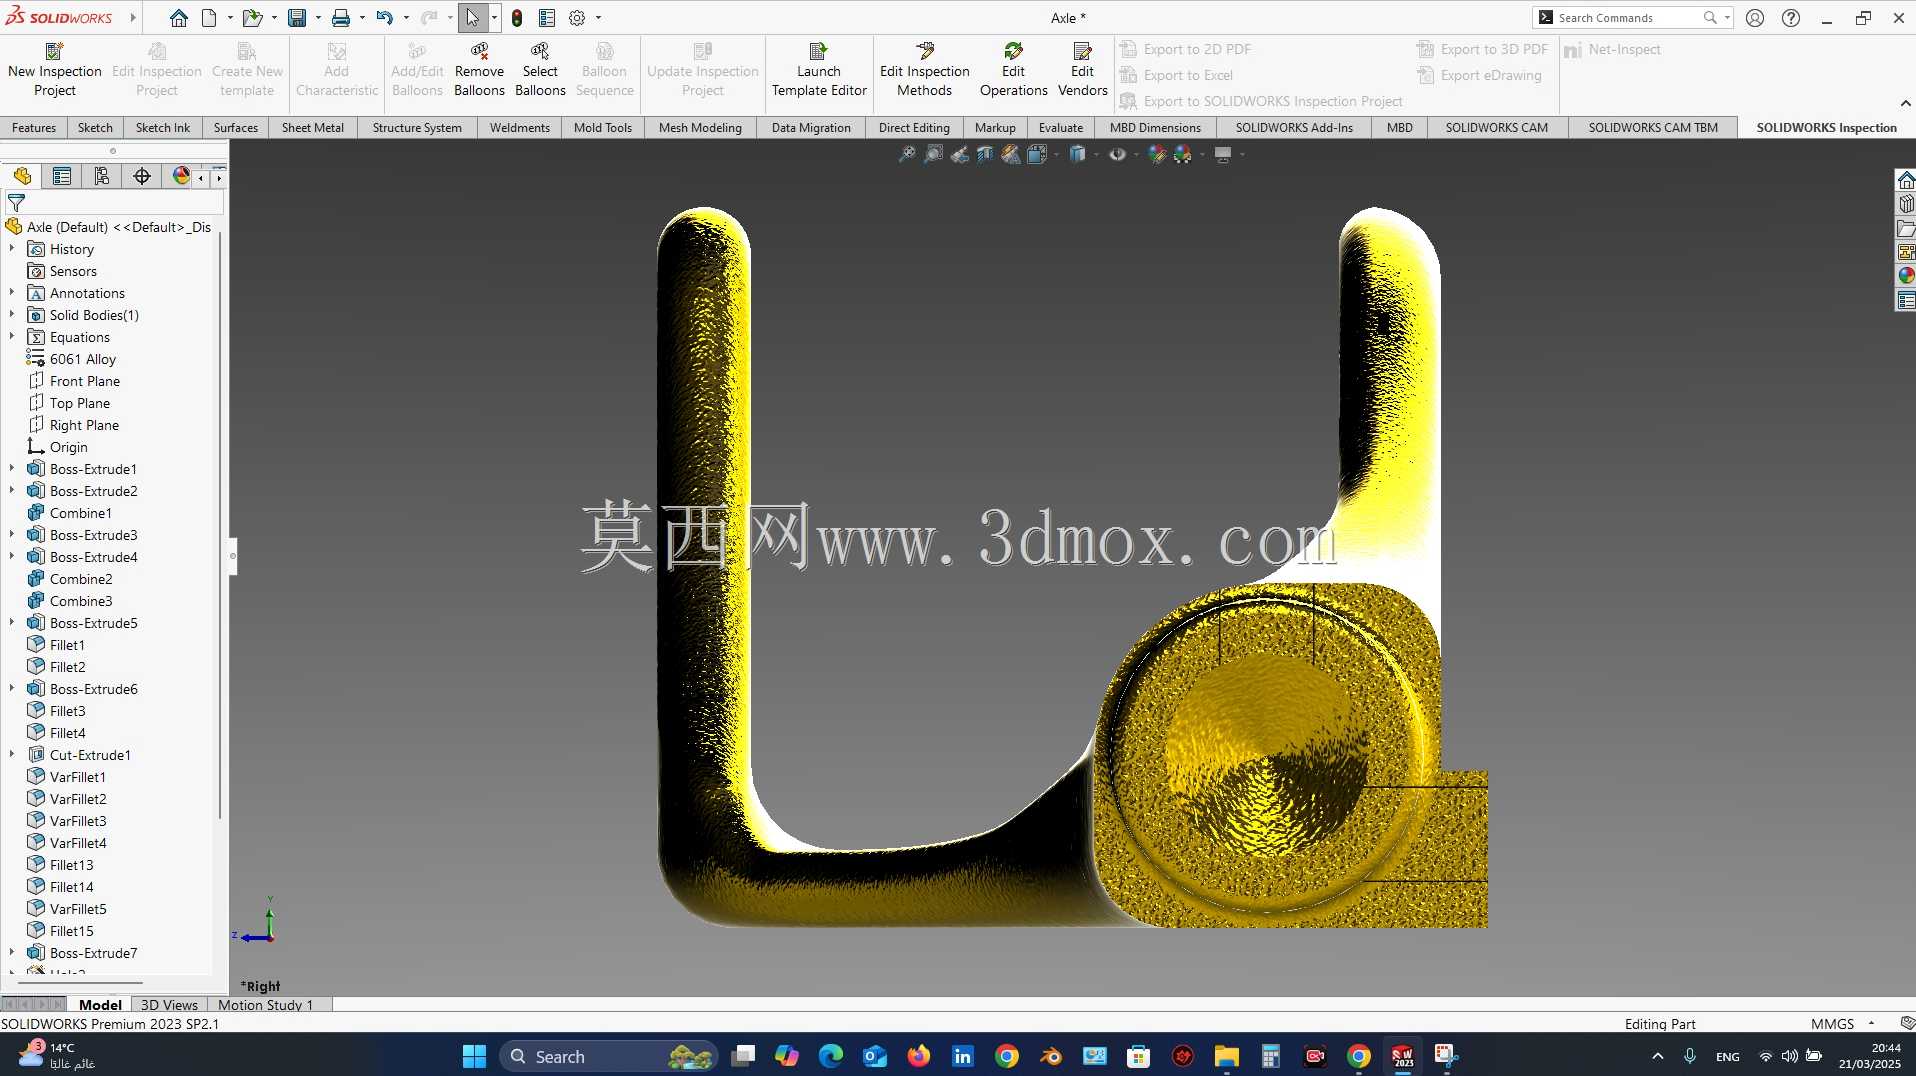The image size is (1916, 1076).
Task: Open the Evaluate tab
Action: pyautogui.click(x=1060, y=128)
